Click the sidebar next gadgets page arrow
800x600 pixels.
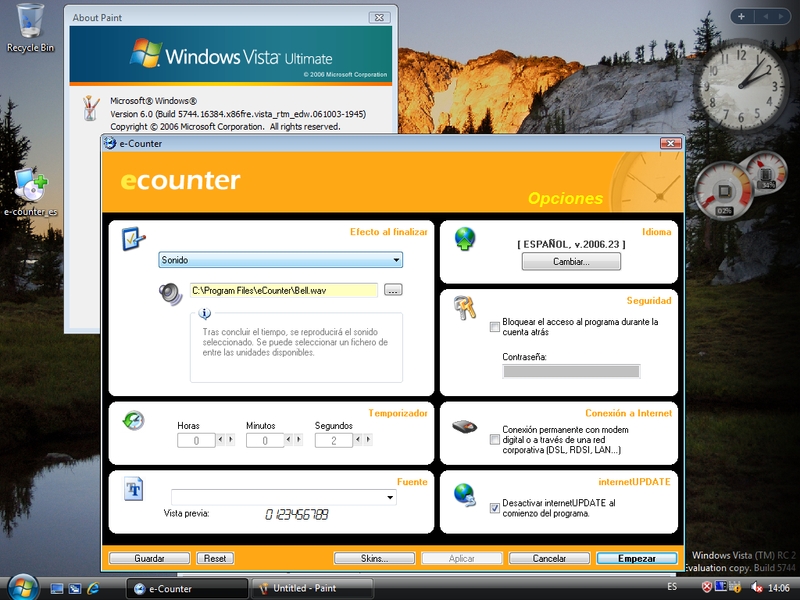point(780,17)
